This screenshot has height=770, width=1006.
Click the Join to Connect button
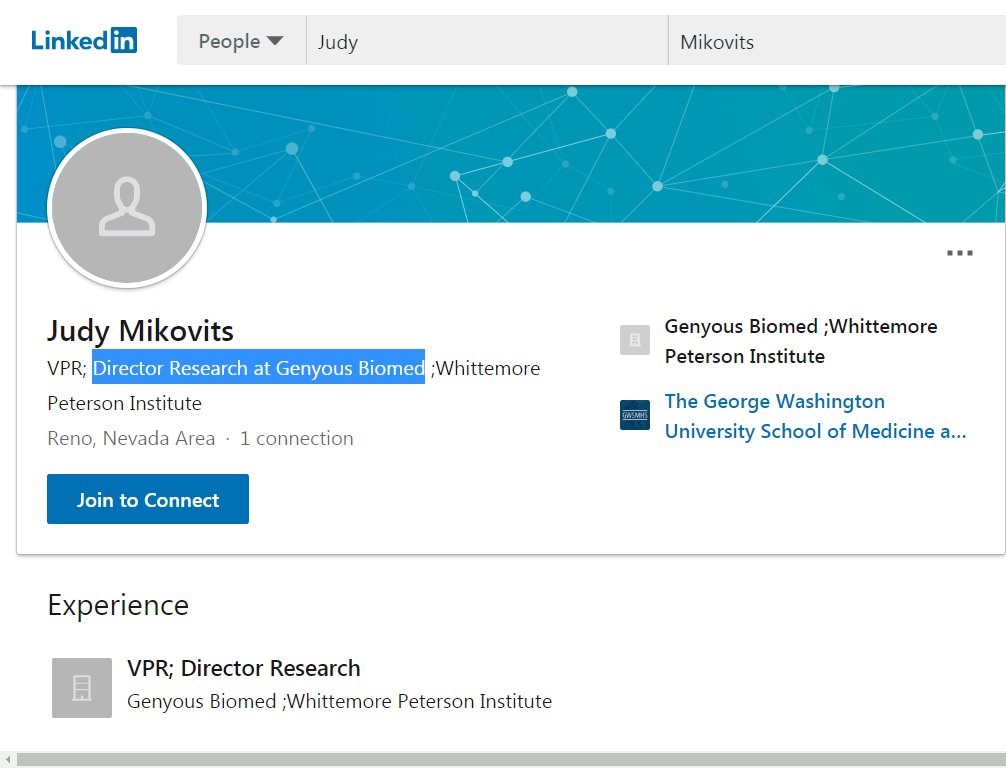(x=148, y=499)
